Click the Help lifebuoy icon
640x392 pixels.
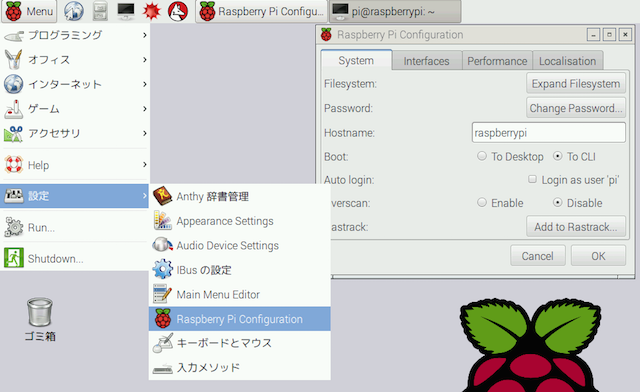pos(13,165)
